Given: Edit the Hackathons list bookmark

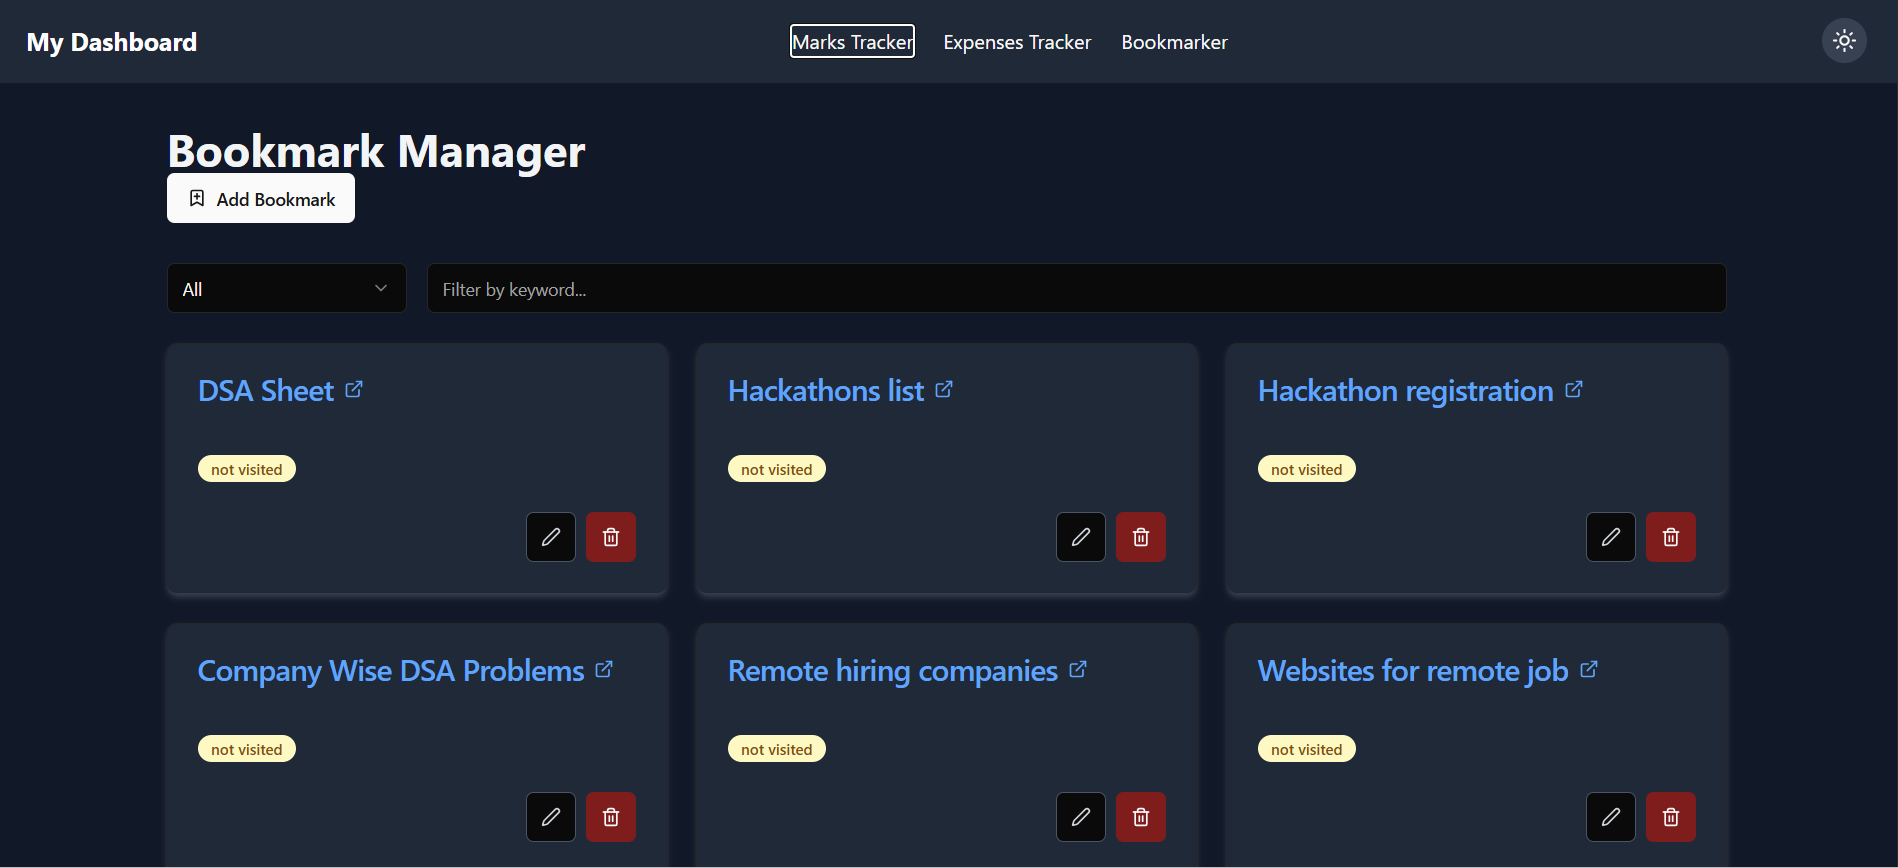Looking at the screenshot, I should [x=1081, y=537].
